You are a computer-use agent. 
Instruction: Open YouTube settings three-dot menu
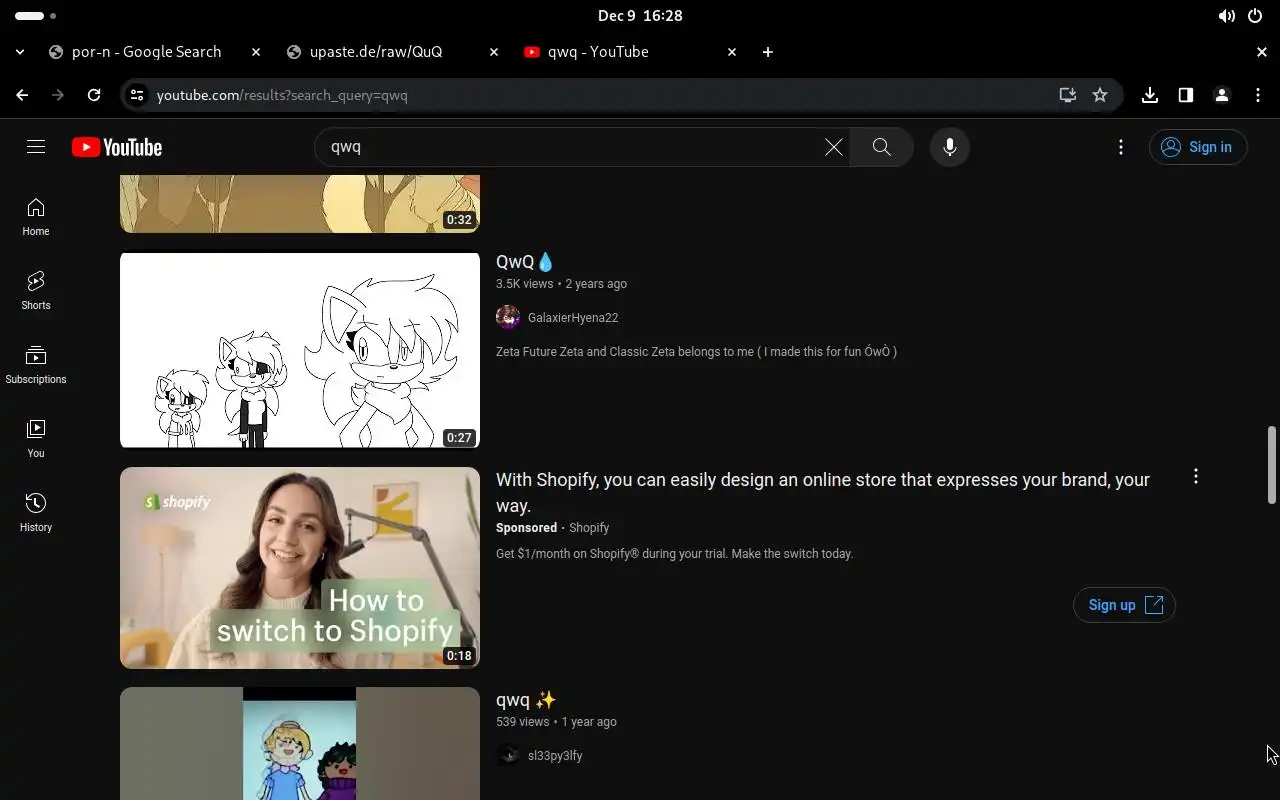click(x=1121, y=147)
